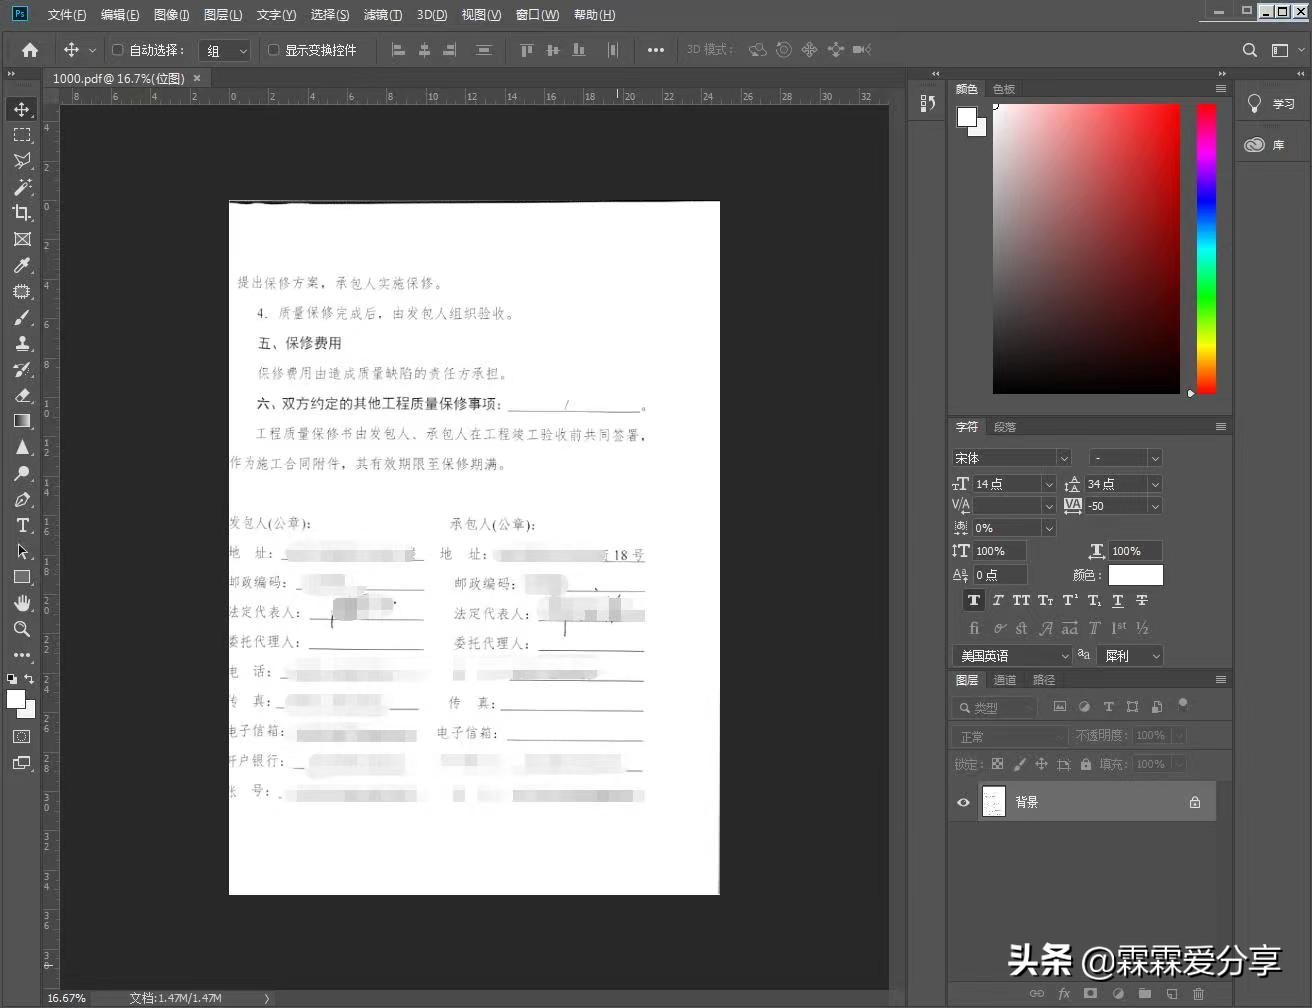Click the add layer mask icon
Image resolution: width=1312 pixels, height=1008 pixels.
1090,994
